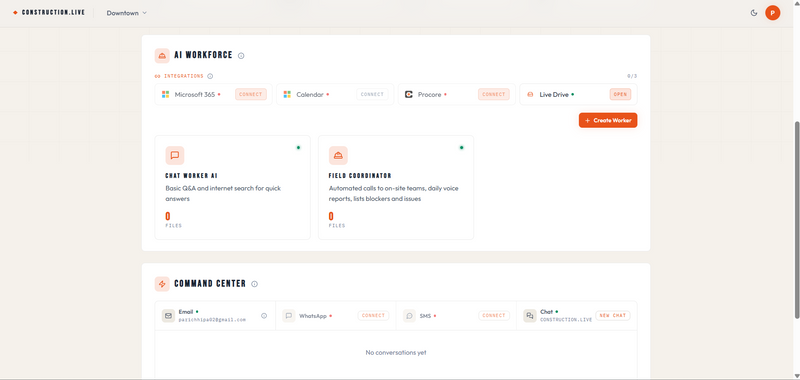This screenshot has width=800, height=380.
Task: Open the Chat Worker AI card
Action: click(x=233, y=187)
